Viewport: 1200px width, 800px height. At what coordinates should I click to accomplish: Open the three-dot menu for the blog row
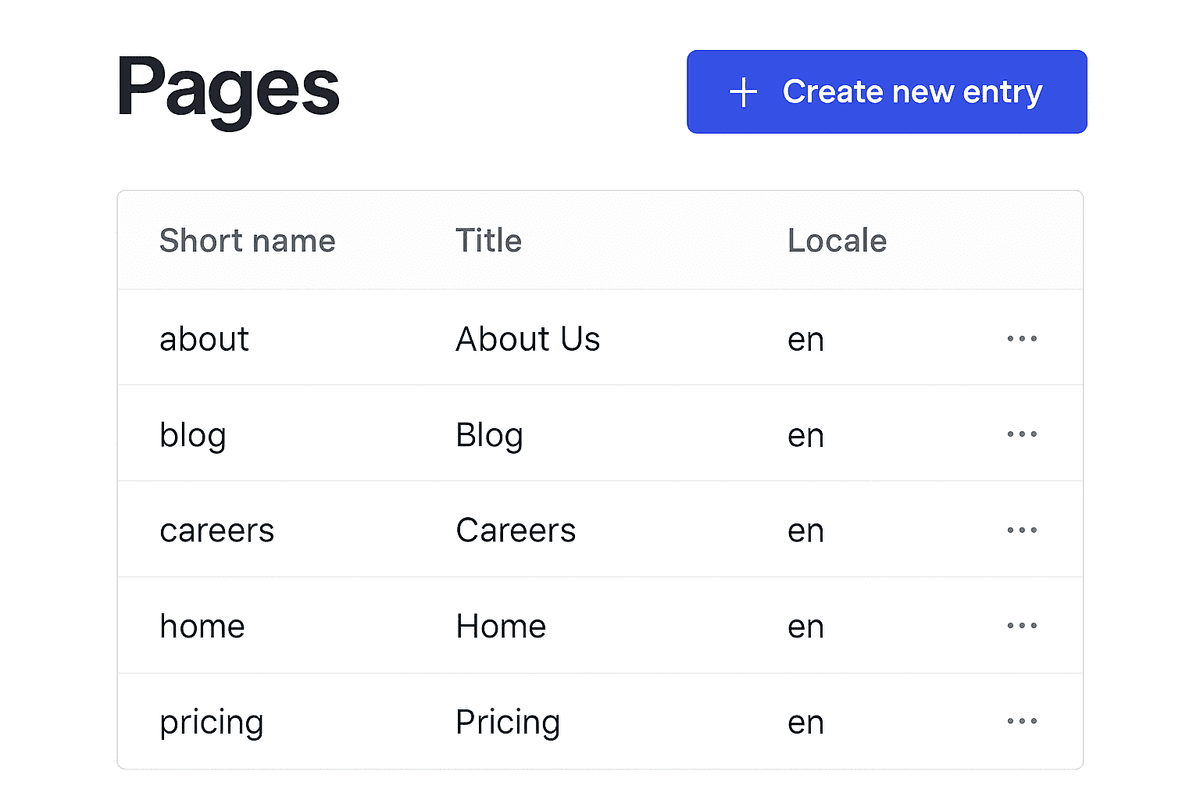click(1022, 434)
